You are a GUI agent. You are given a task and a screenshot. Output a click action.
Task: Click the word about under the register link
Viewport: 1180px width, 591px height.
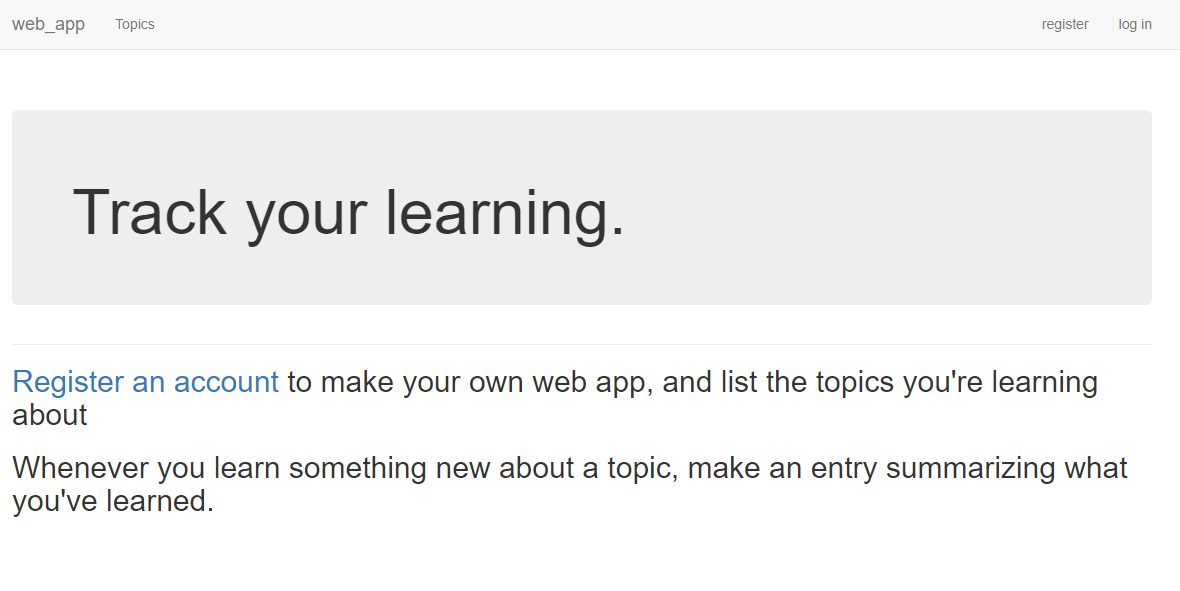pyautogui.click(x=50, y=415)
